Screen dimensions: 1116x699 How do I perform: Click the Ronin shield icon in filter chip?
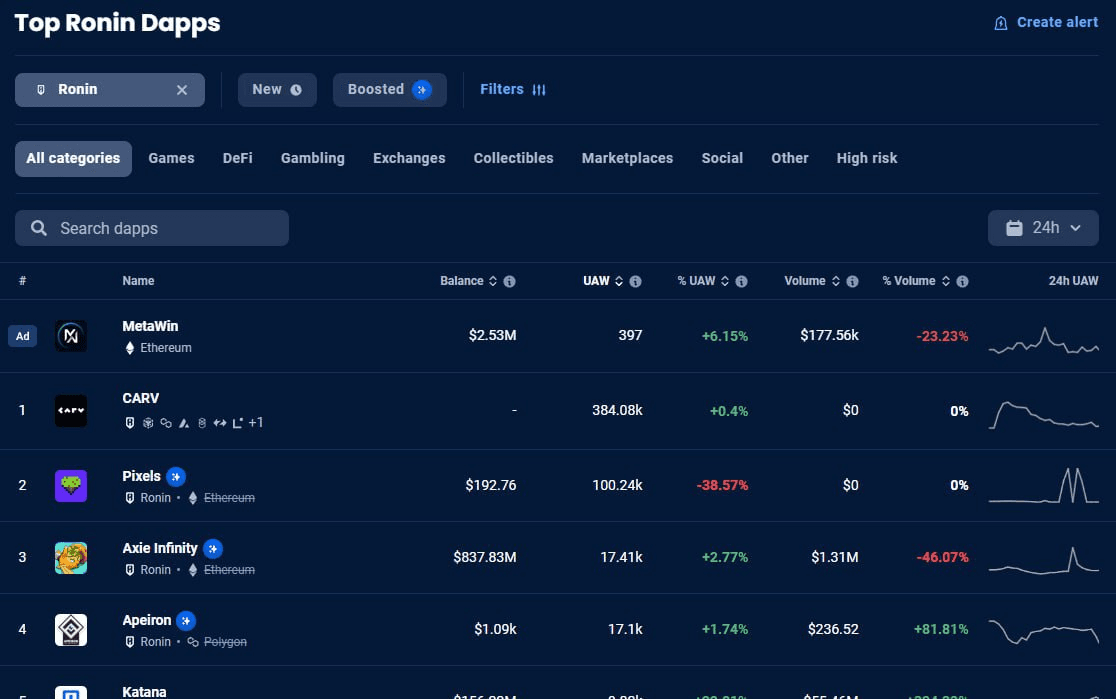[x=41, y=90]
